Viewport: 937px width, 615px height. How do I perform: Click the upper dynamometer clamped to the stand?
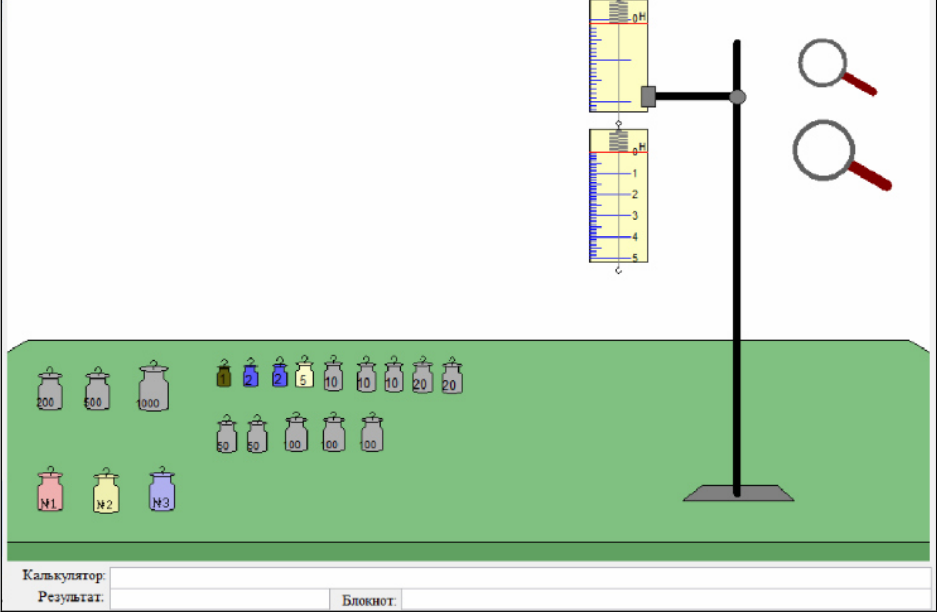click(x=618, y=56)
